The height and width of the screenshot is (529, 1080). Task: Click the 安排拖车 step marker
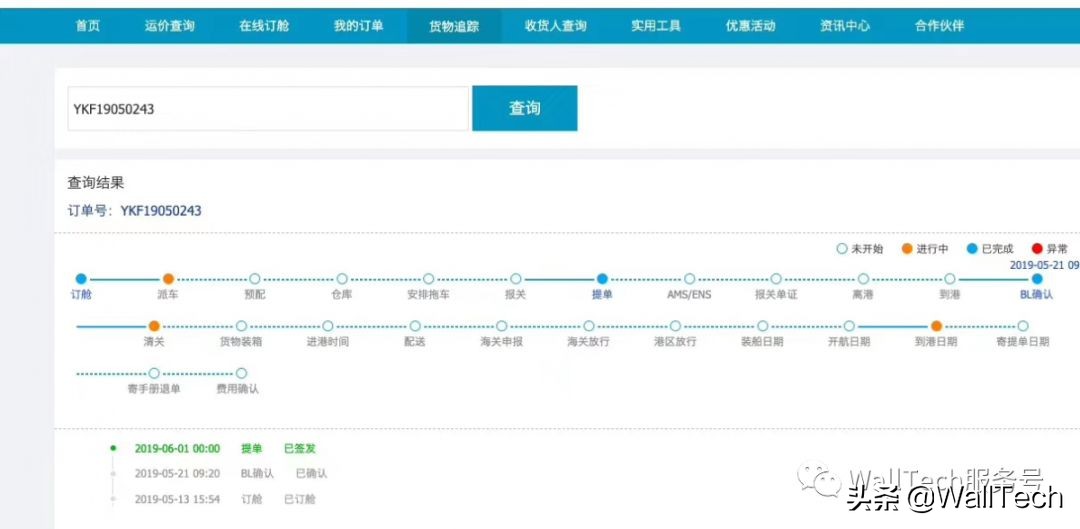tap(428, 279)
